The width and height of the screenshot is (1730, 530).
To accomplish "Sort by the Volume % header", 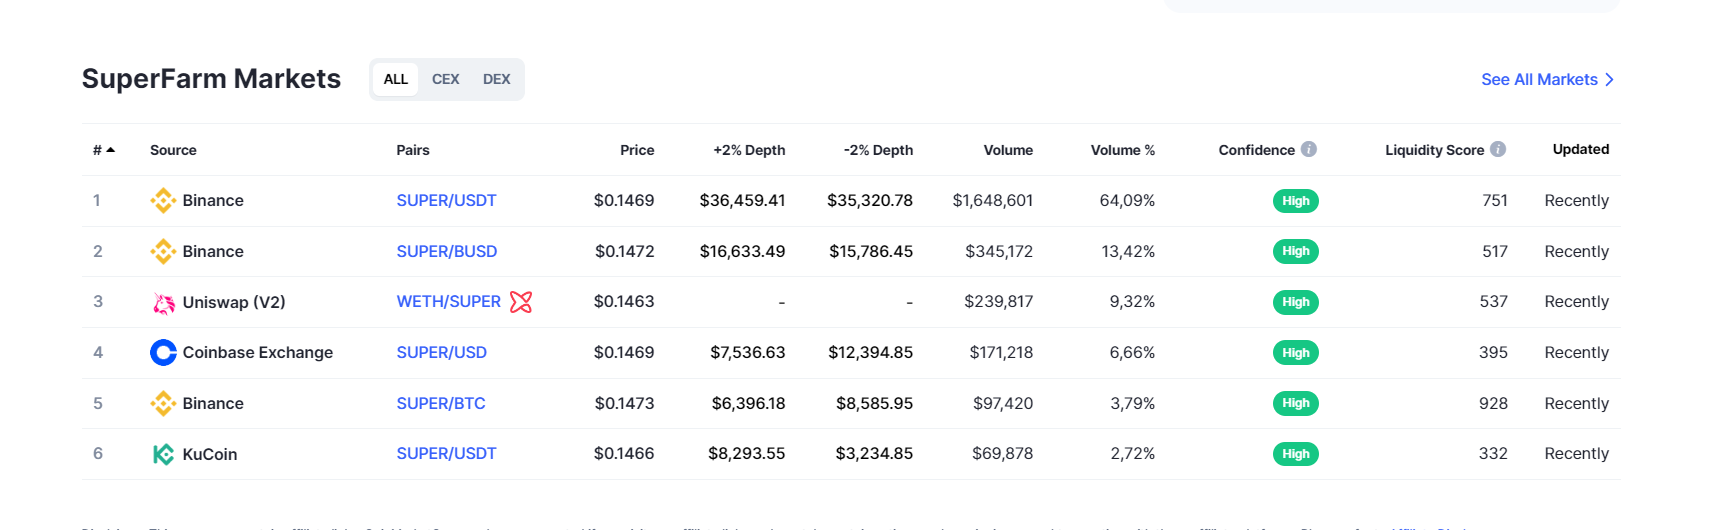I will 1123,150.
